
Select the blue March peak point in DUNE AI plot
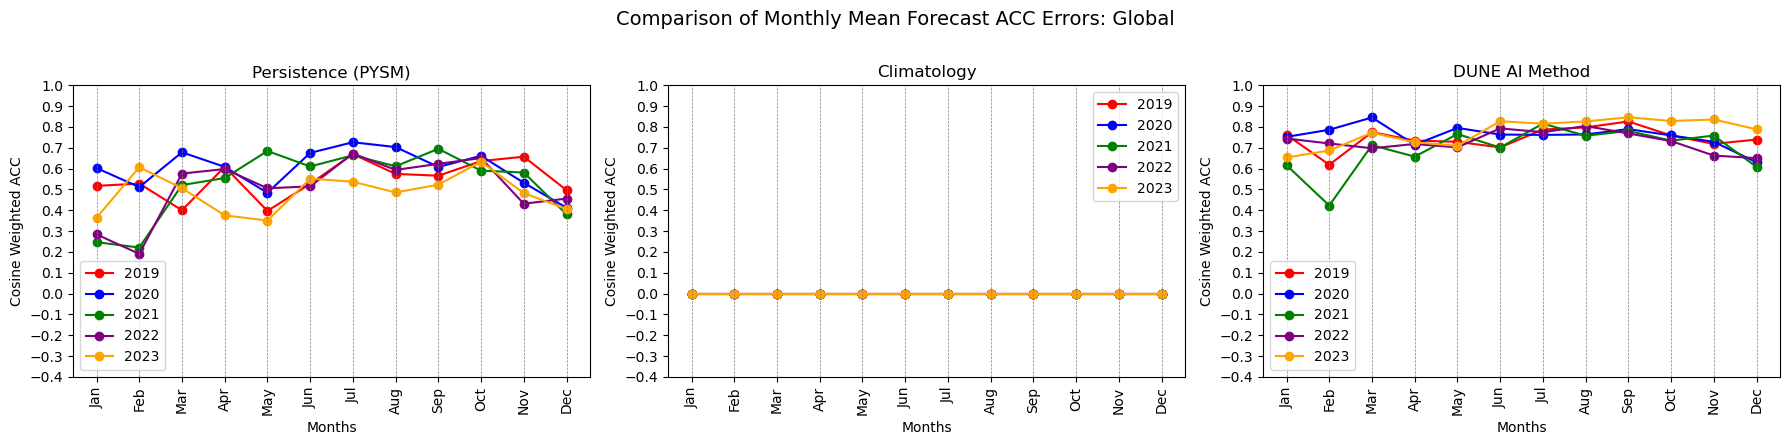(1372, 118)
